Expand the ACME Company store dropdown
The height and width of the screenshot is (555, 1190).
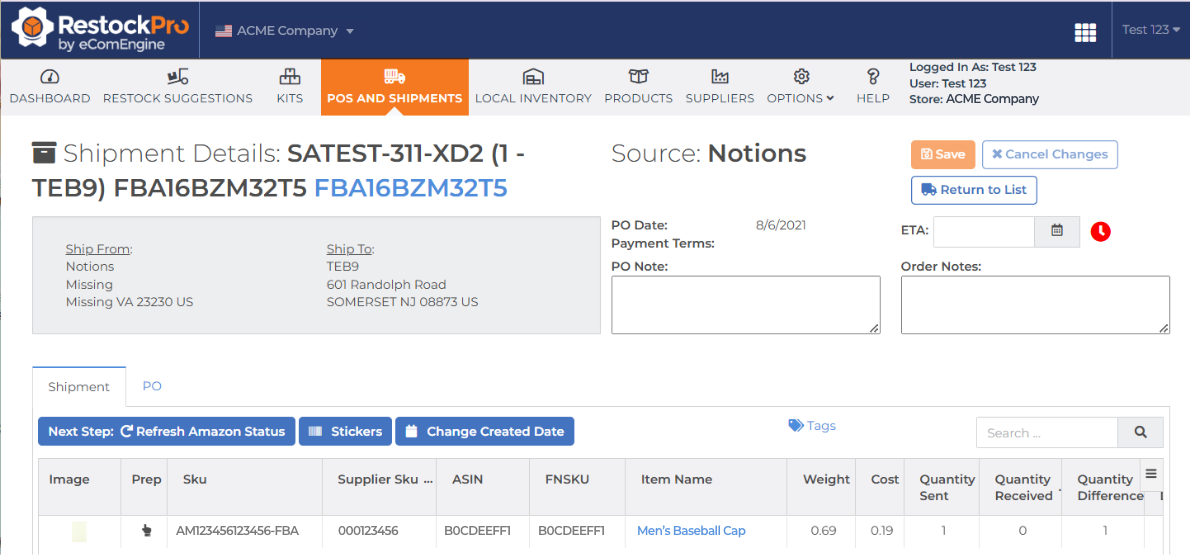pyautogui.click(x=286, y=31)
